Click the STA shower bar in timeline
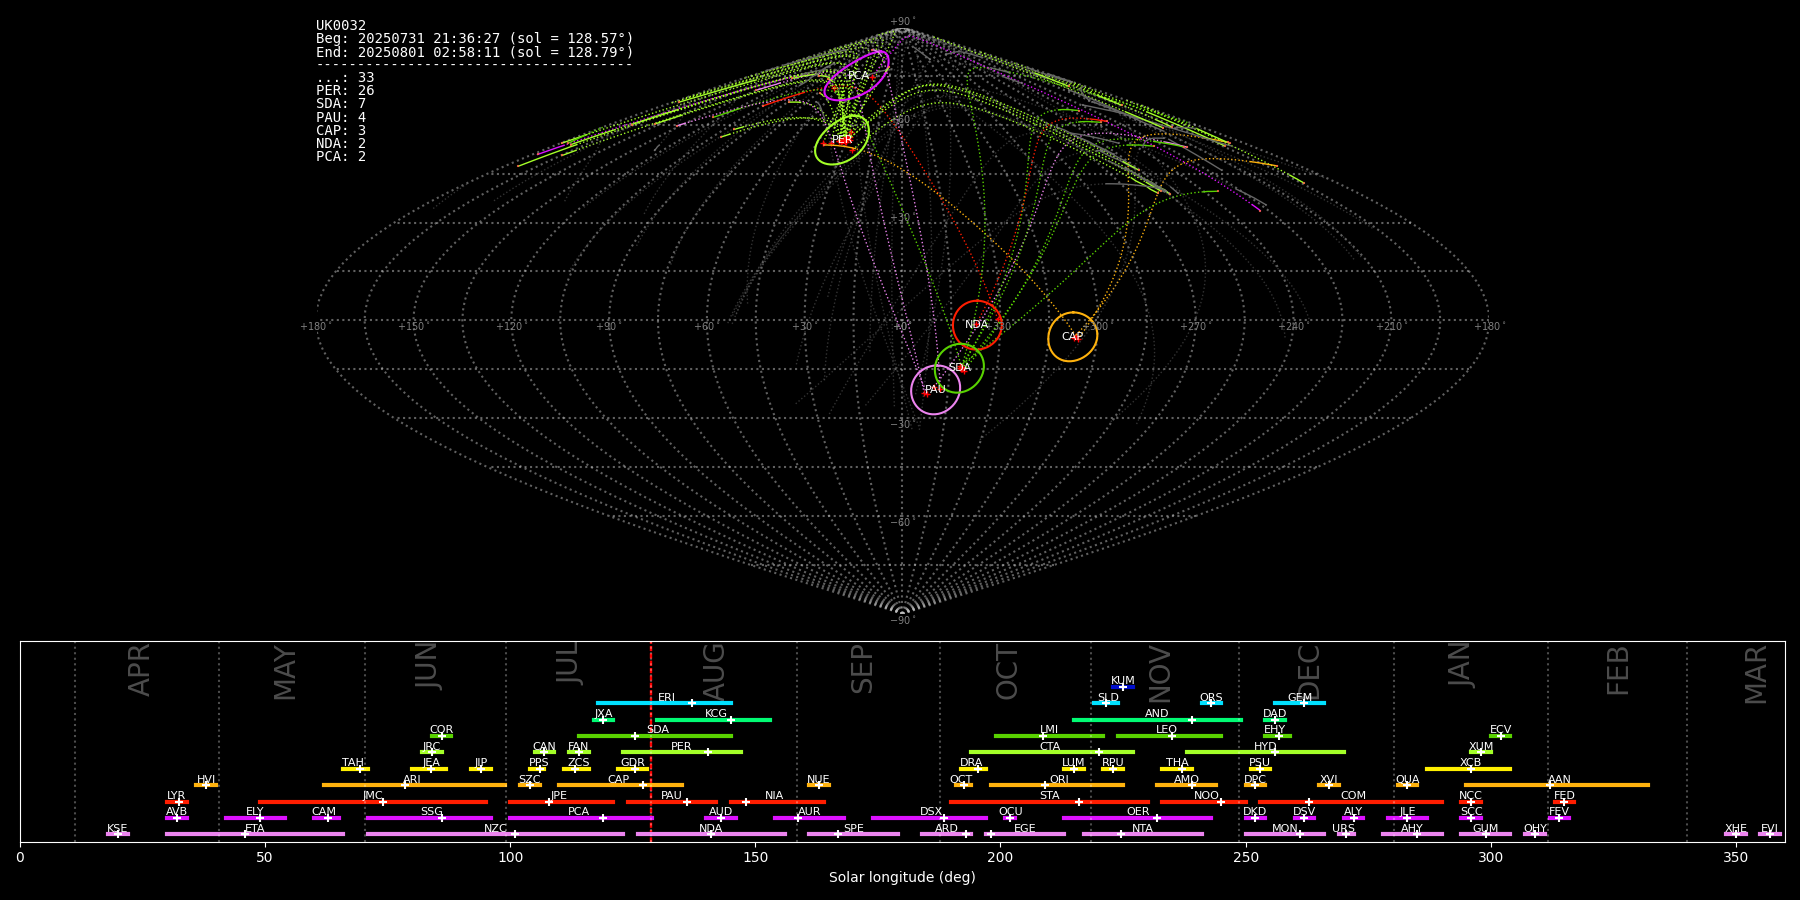This screenshot has height=900, width=1800. (1049, 801)
